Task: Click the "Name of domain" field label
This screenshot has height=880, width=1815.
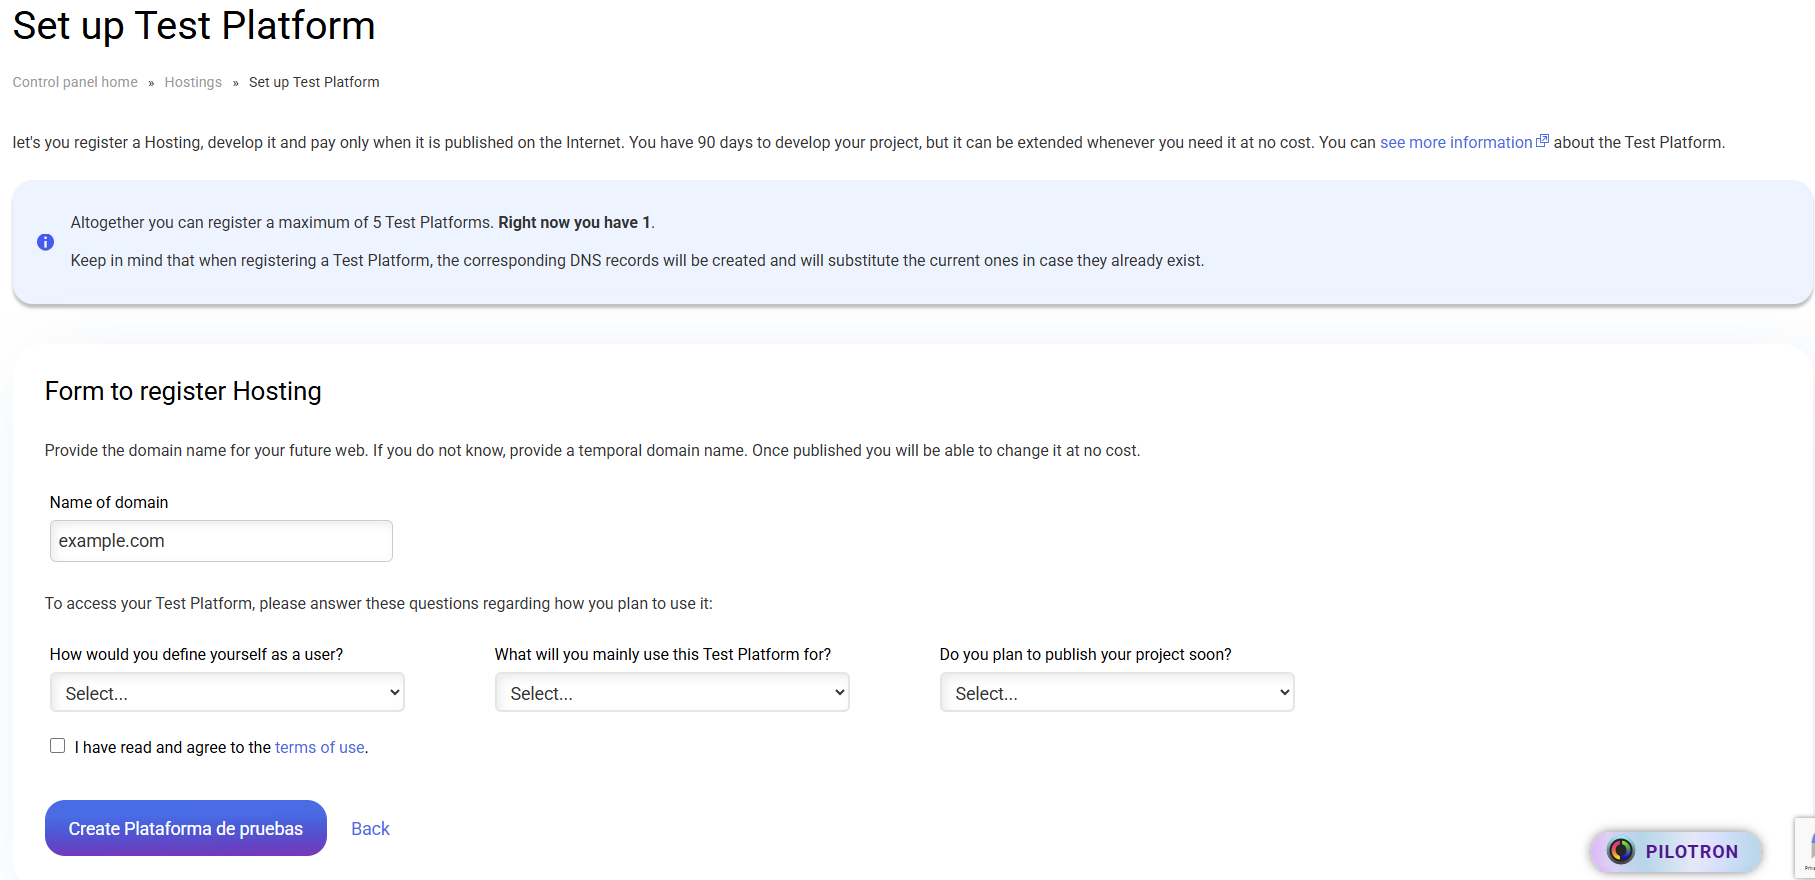Action: coord(109,502)
